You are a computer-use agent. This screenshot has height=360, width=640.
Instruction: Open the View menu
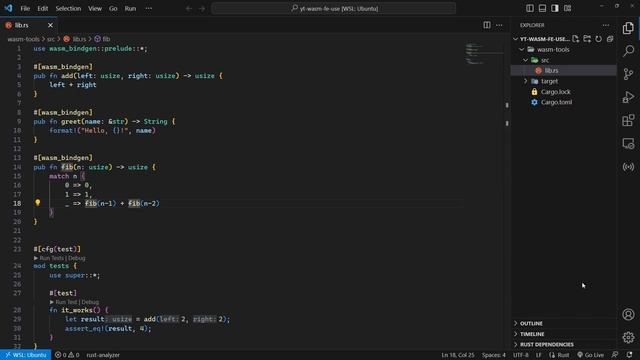click(x=95, y=8)
